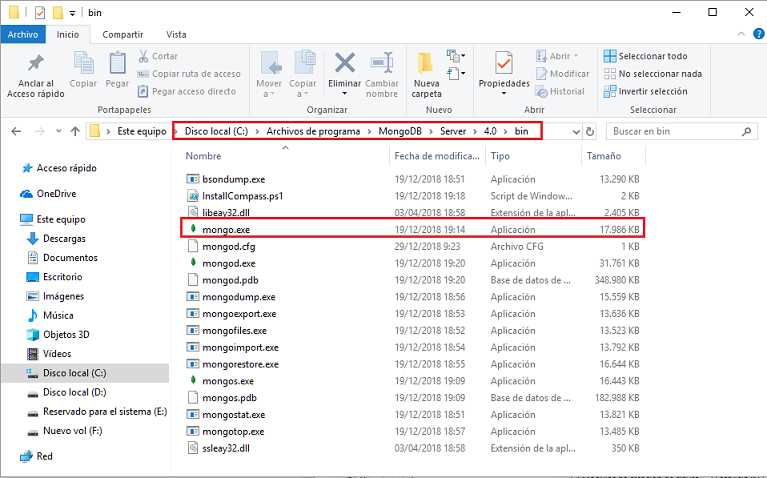The image size is (767, 478).
Task: Click Invertir selección
Action: tap(645, 91)
